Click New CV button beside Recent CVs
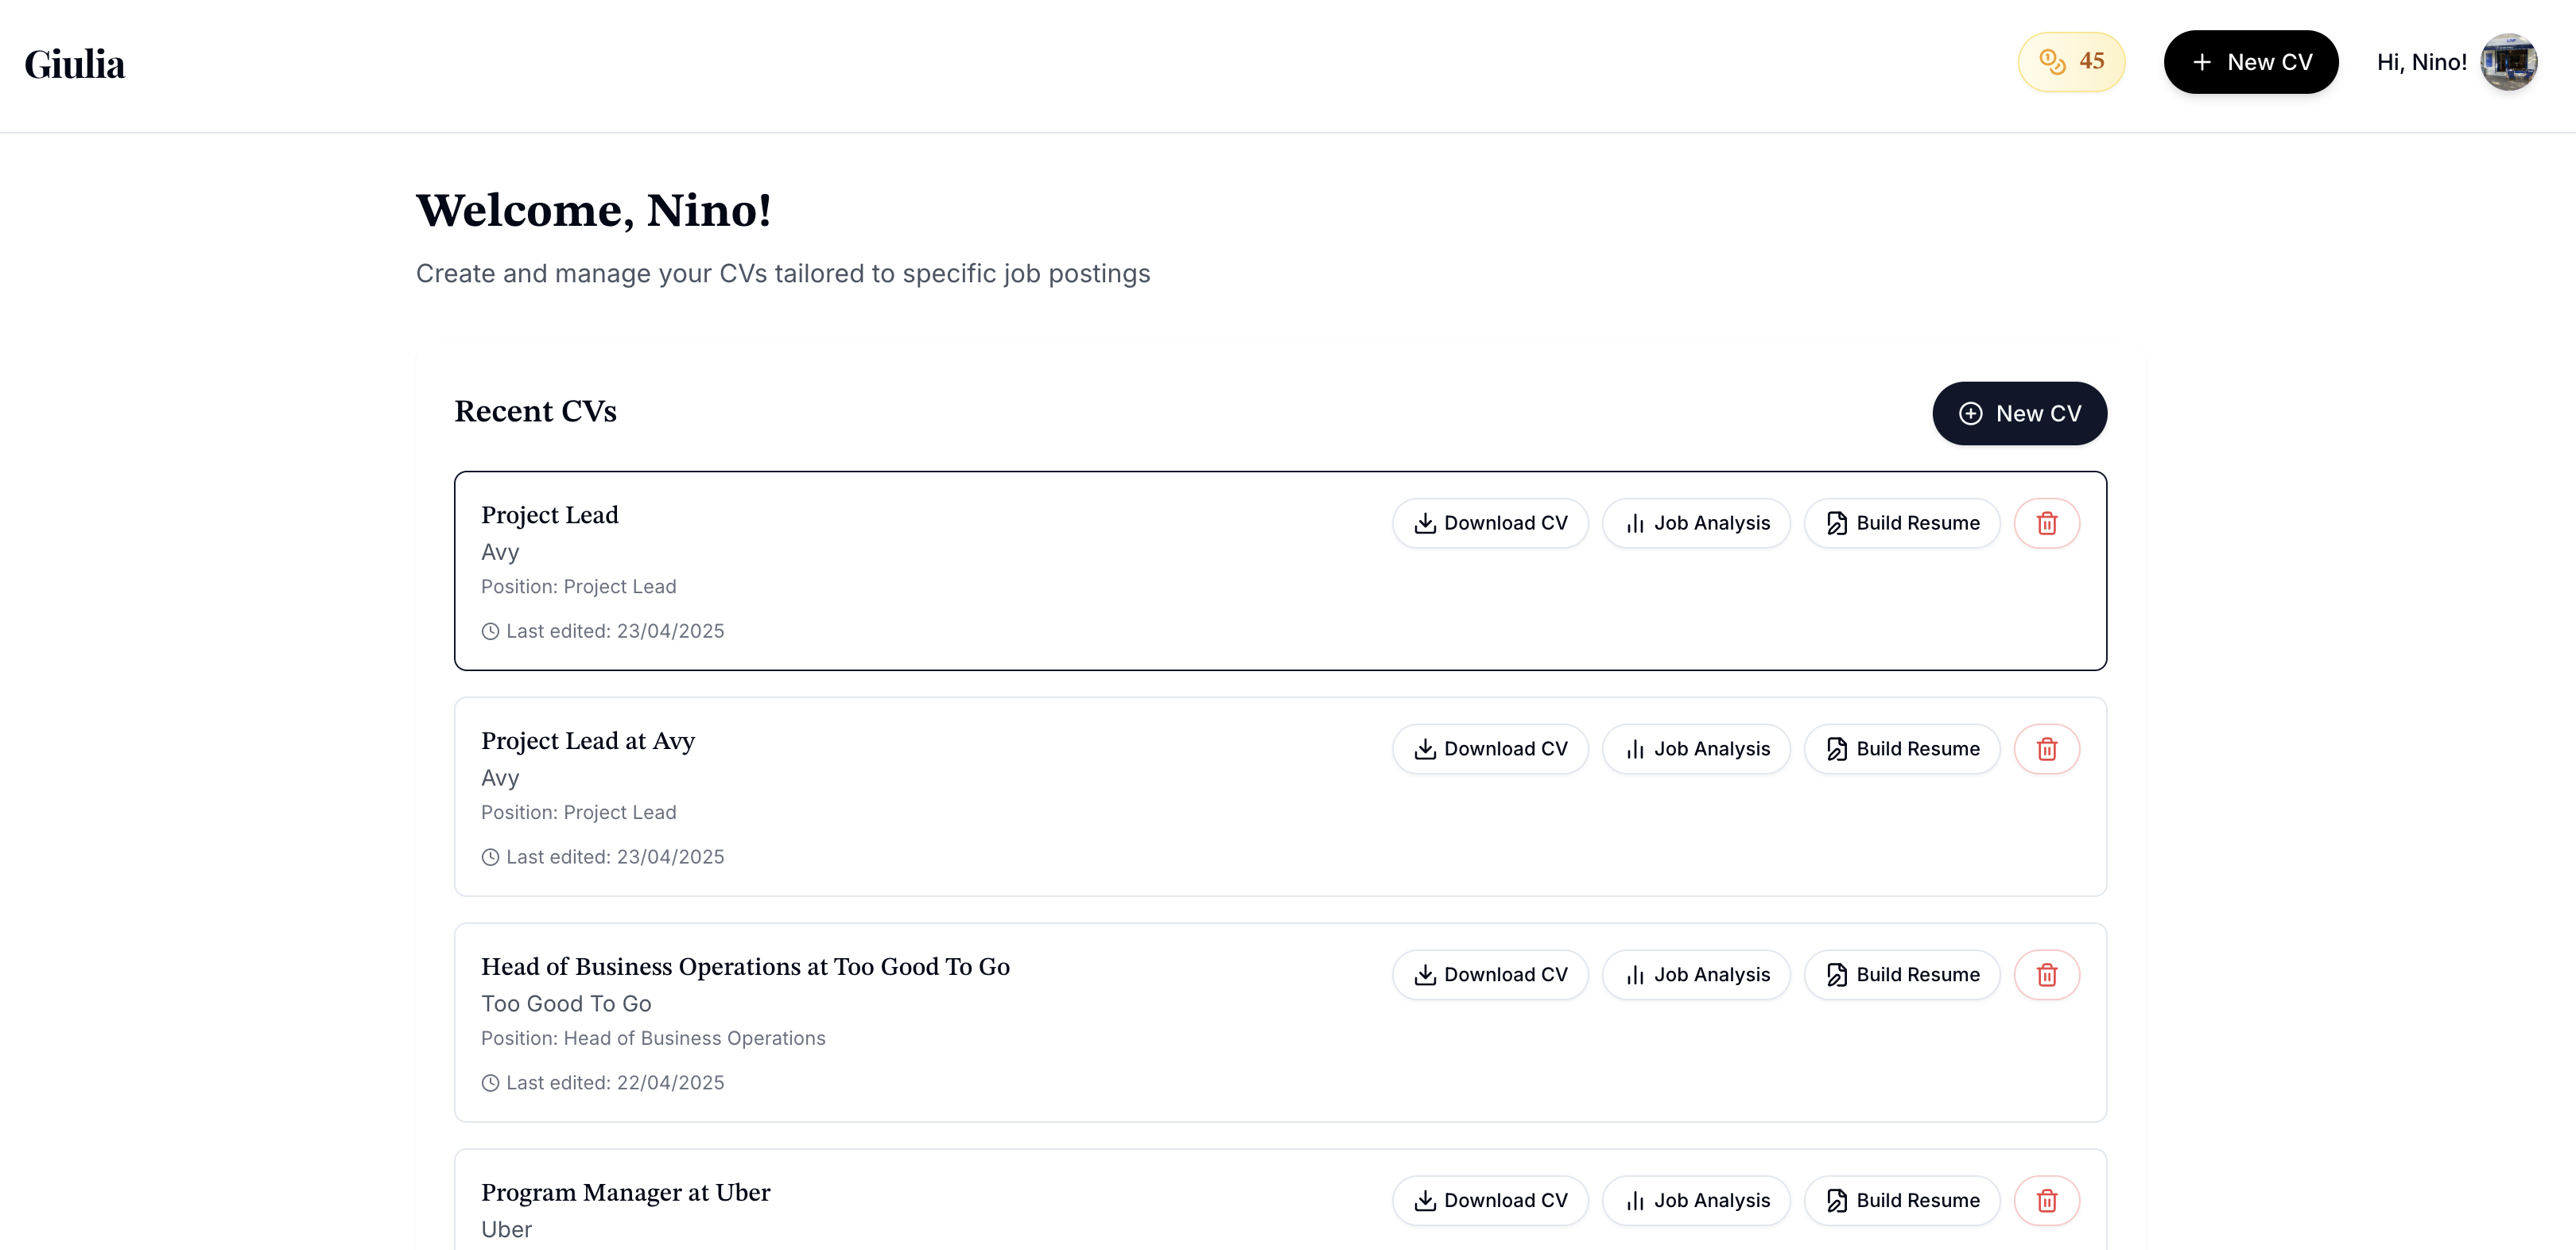Viewport: 2576px width, 1250px height. (x=2019, y=413)
